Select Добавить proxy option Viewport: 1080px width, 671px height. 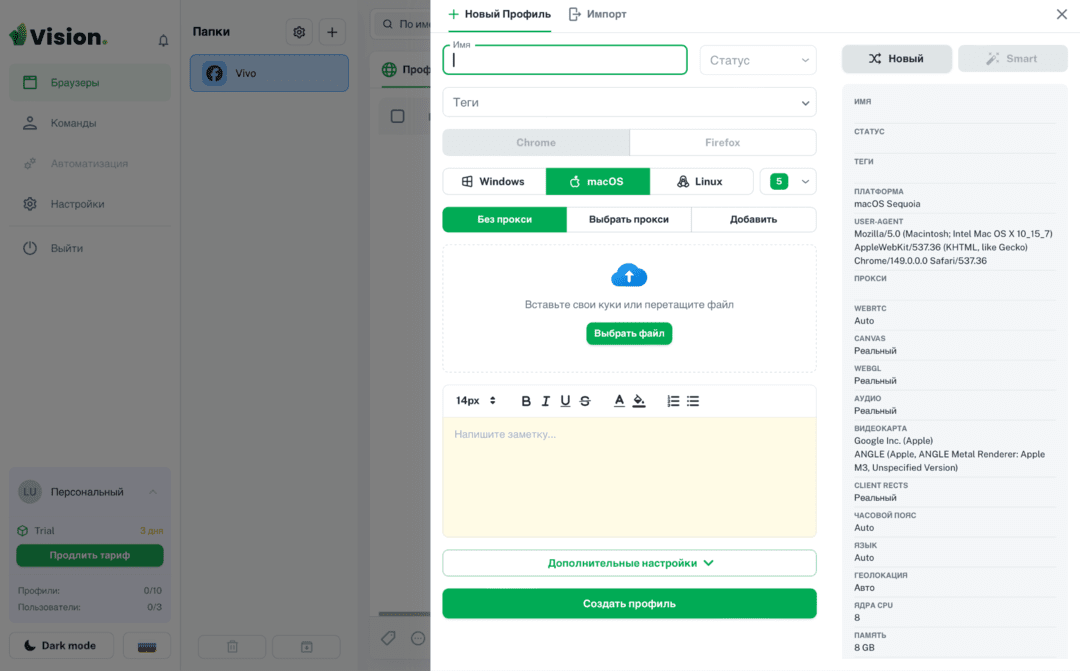754,220
